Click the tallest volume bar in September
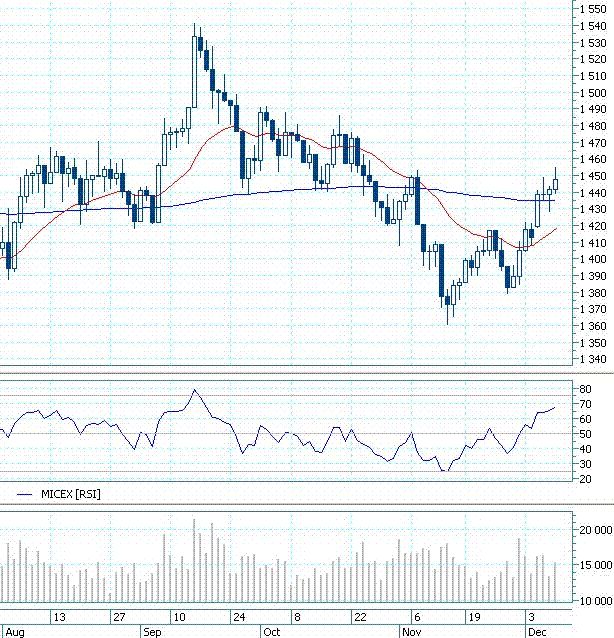Image resolution: width=614 pixels, height=638 pixels. [194, 560]
